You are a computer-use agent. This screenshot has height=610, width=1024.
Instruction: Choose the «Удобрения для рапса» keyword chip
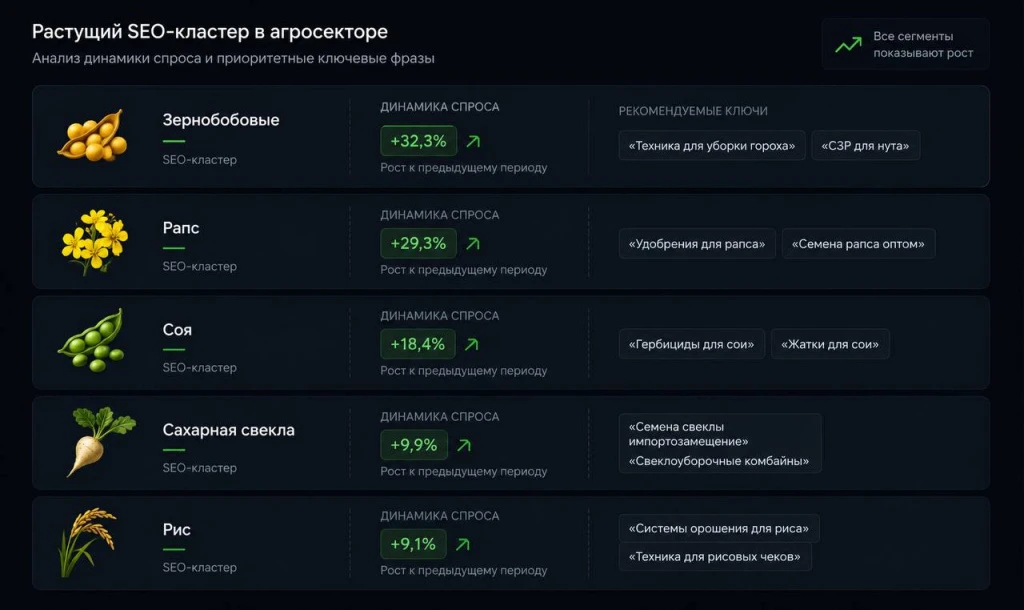pyautogui.click(x=697, y=244)
